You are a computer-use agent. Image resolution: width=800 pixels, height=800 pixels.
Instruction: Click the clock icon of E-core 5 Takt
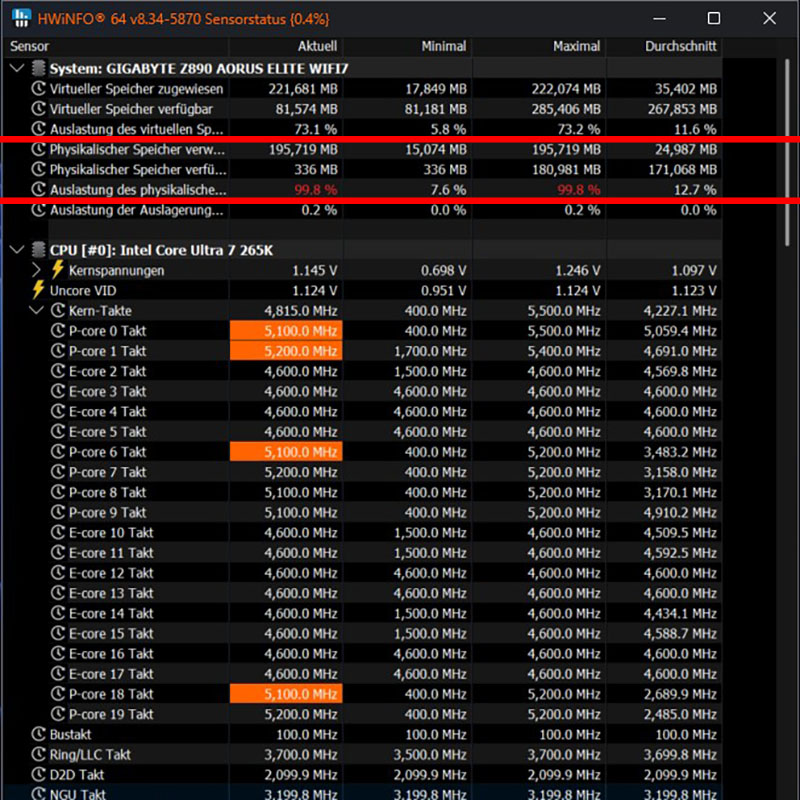point(58,431)
